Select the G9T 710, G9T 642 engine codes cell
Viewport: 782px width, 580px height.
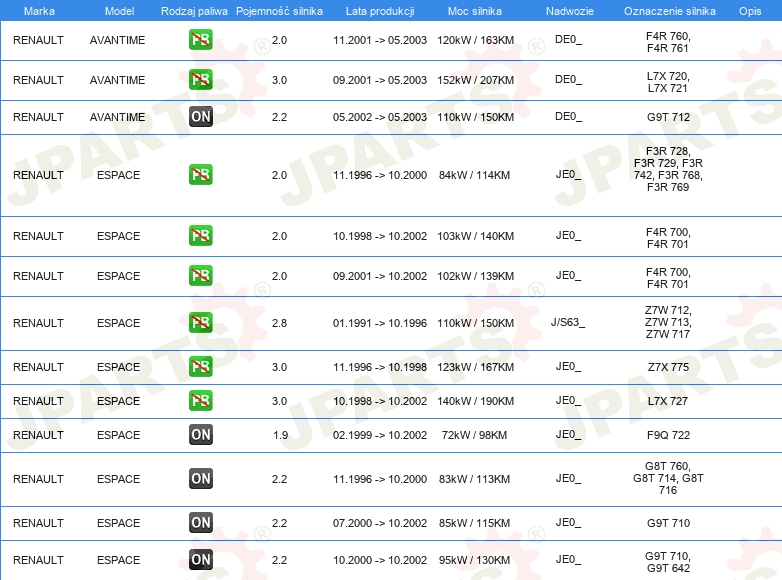[x=668, y=562]
